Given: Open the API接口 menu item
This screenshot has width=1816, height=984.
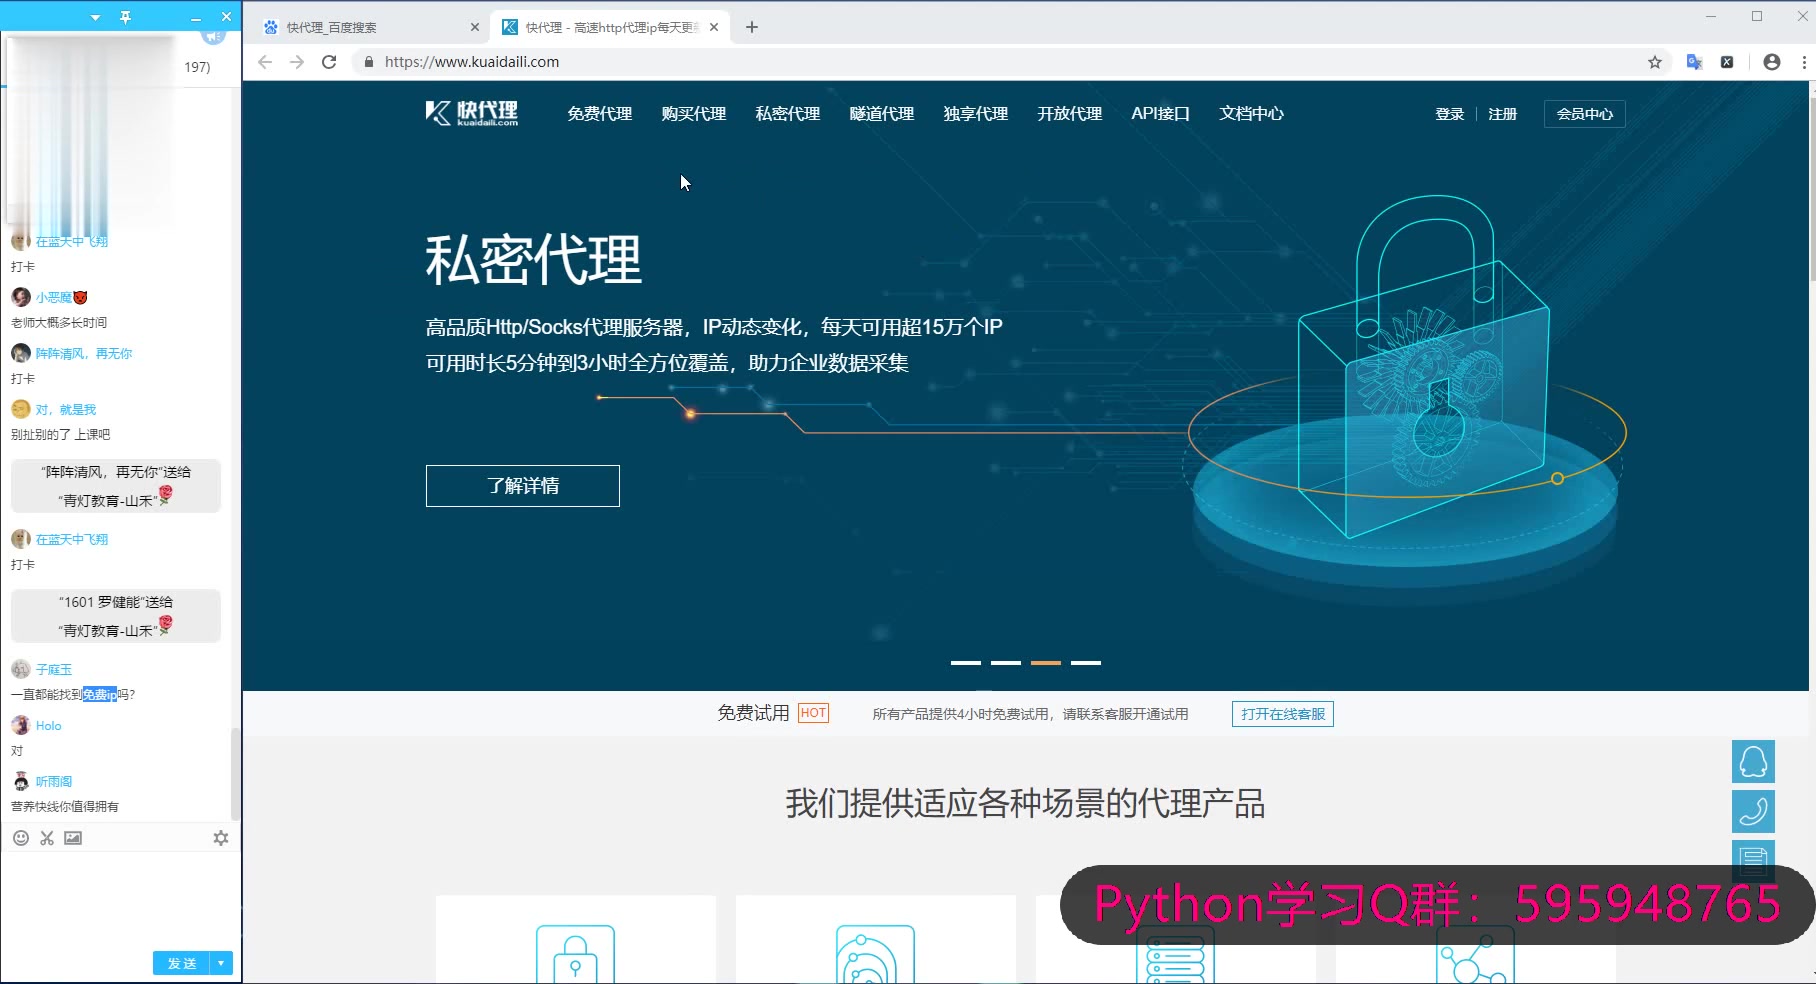Looking at the screenshot, I should click(x=1161, y=114).
